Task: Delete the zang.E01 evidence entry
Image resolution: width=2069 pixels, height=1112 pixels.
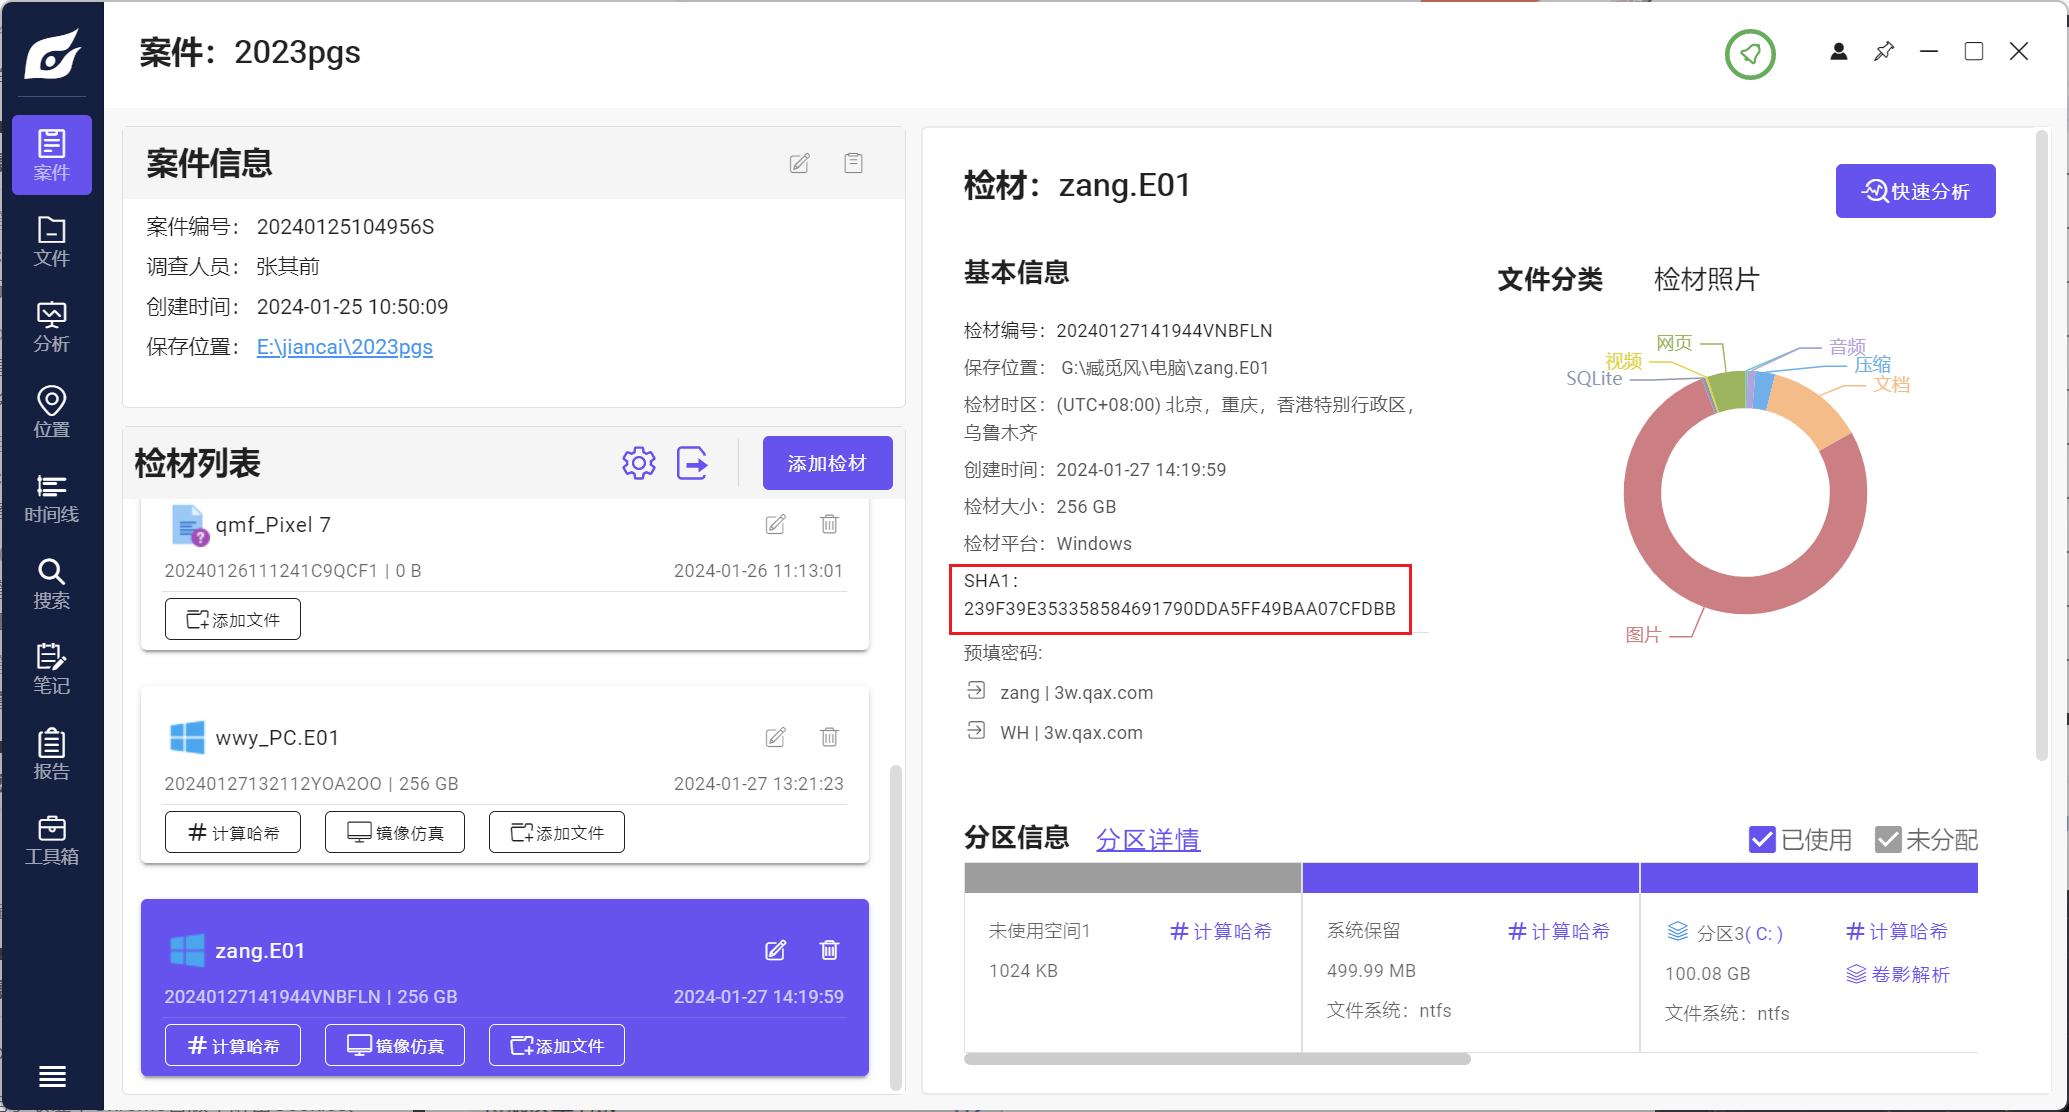Action: pyautogui.click(x=829, y=950)
